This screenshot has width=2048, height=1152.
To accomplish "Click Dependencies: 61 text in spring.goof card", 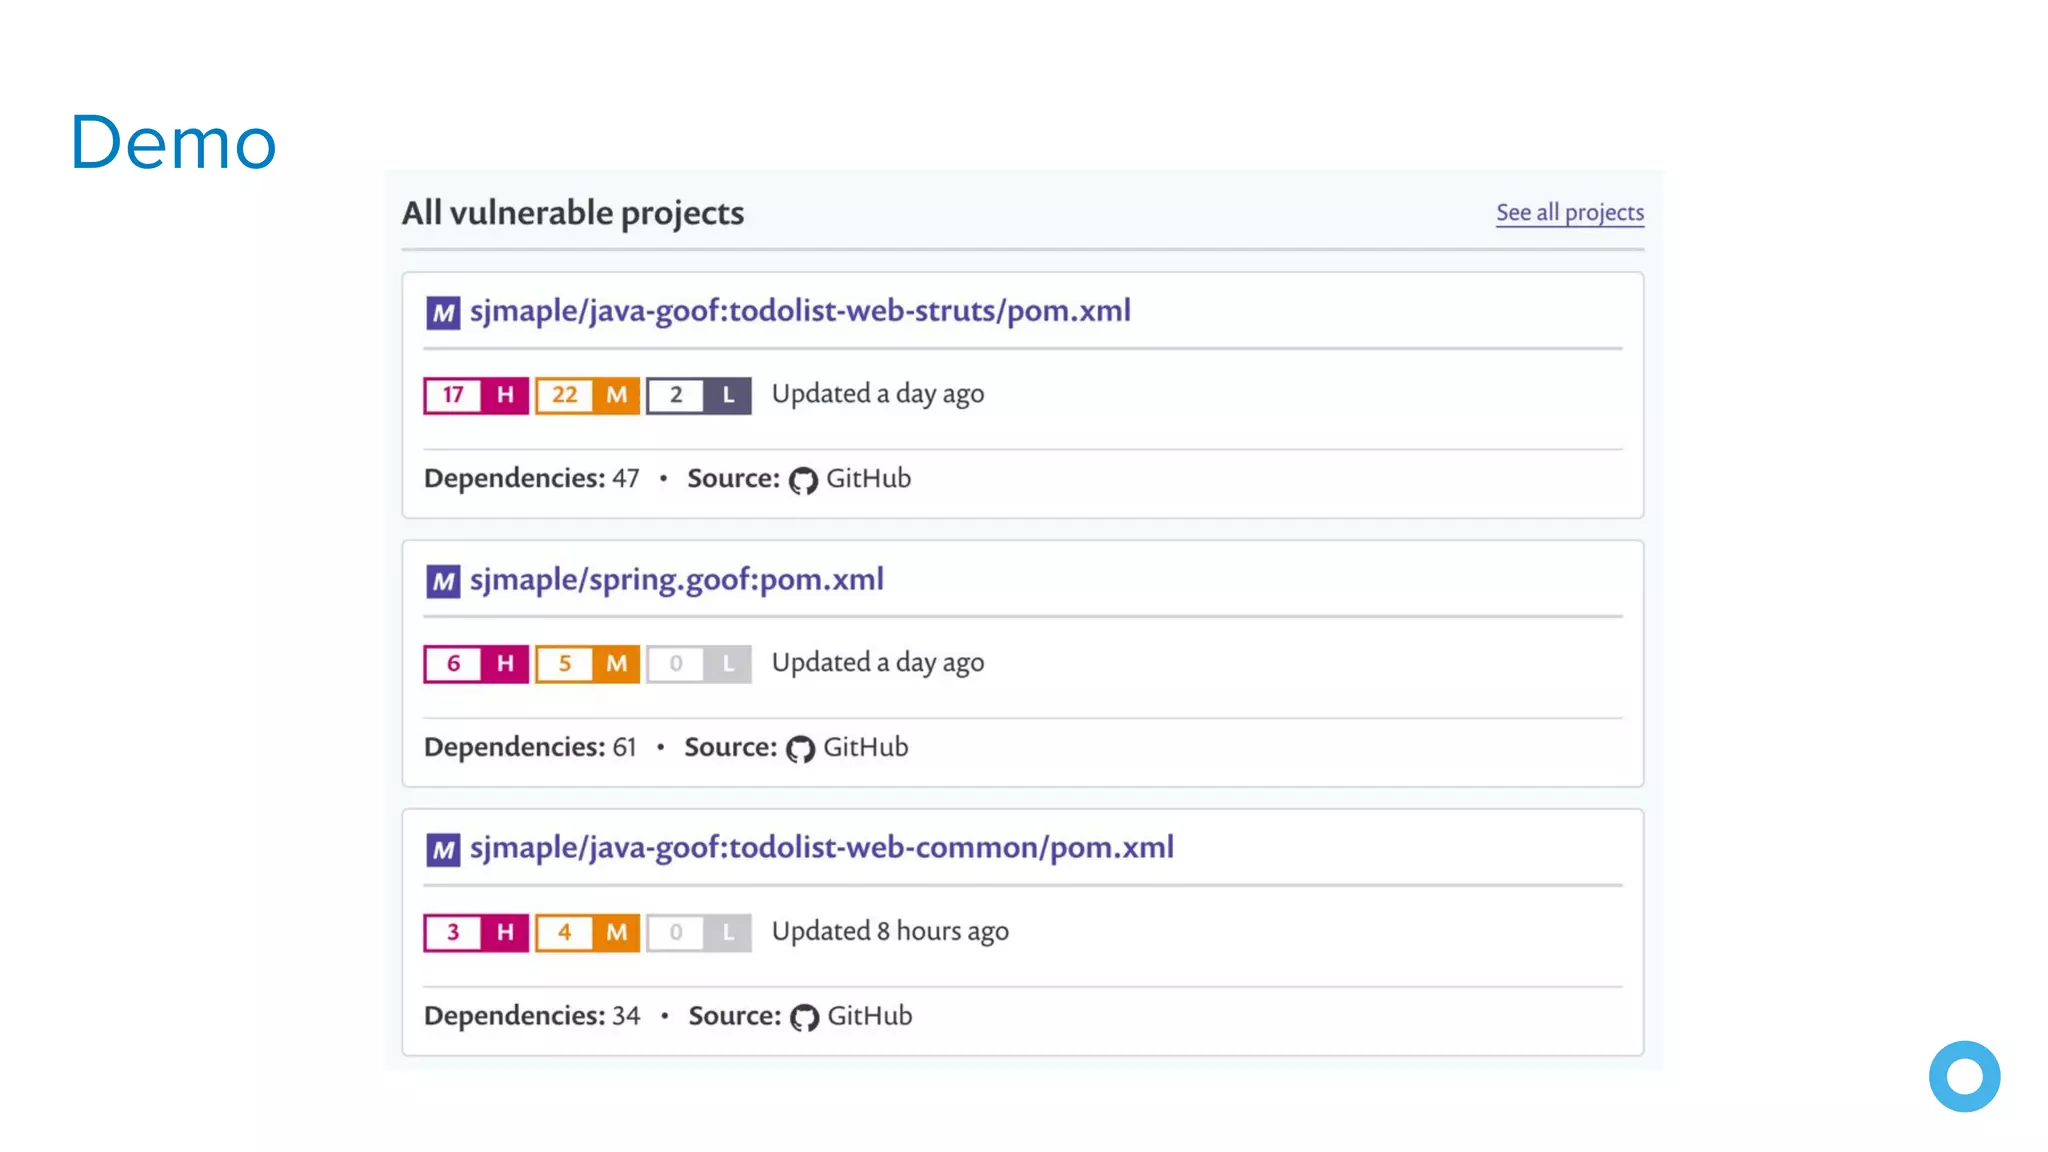I will point(530,747).
